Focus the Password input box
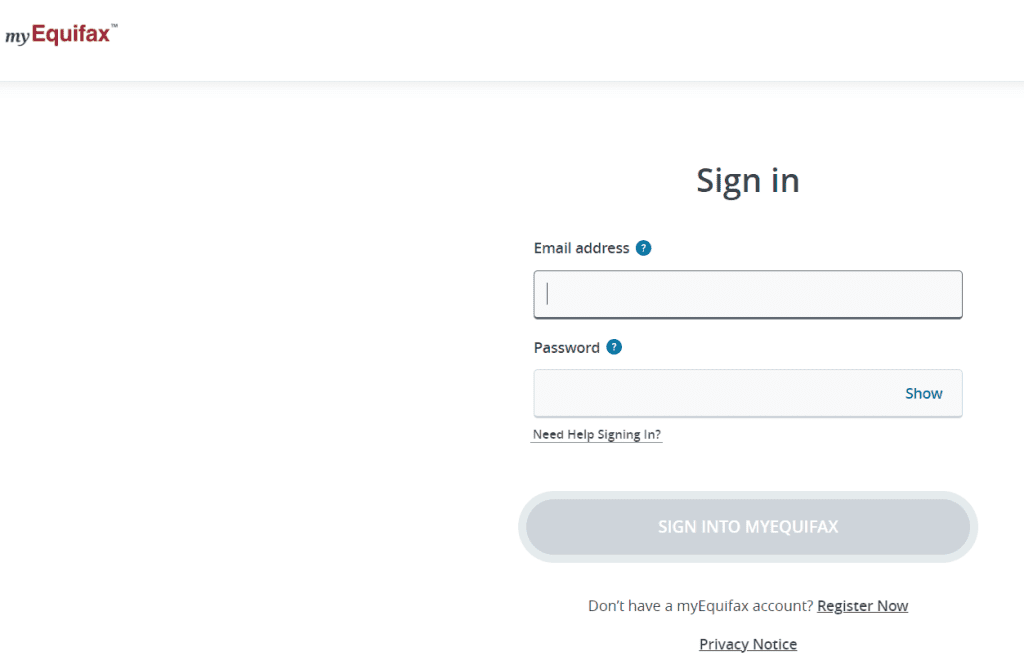Image resolution: width=1024 pixels, height=665 pixels. [x=700, y=393]
